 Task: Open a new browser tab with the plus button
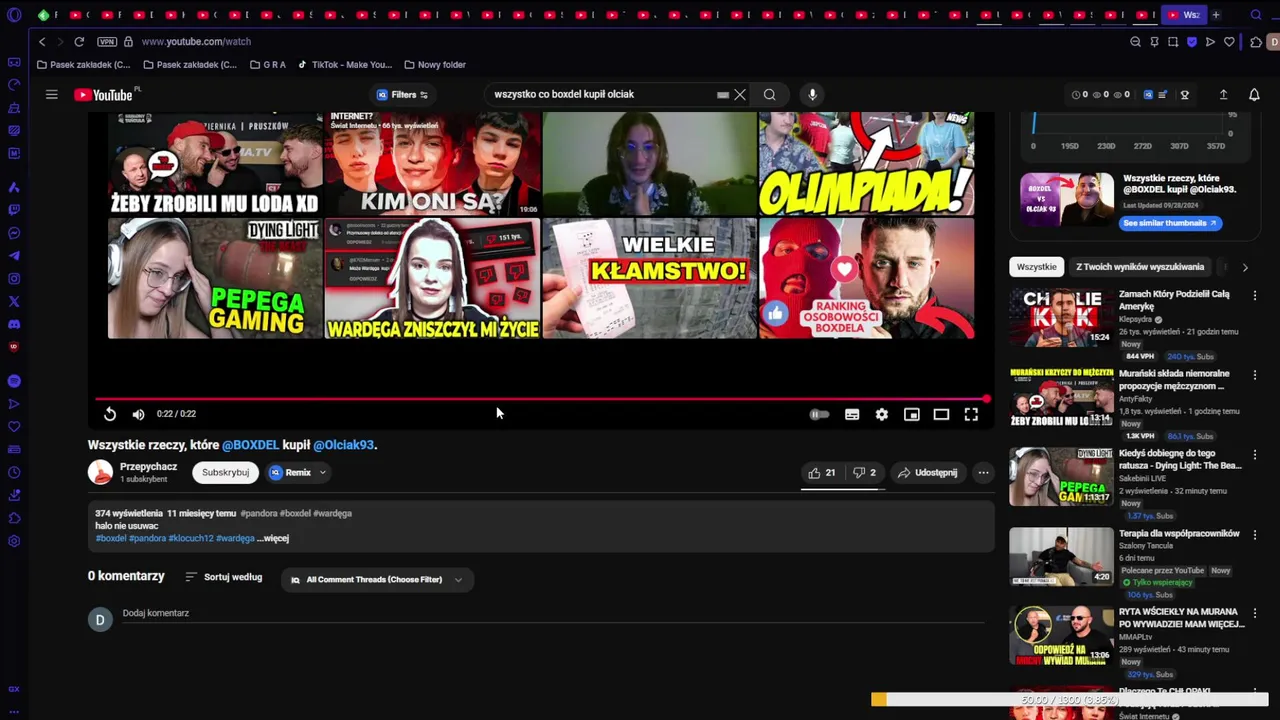point(1216,15)
